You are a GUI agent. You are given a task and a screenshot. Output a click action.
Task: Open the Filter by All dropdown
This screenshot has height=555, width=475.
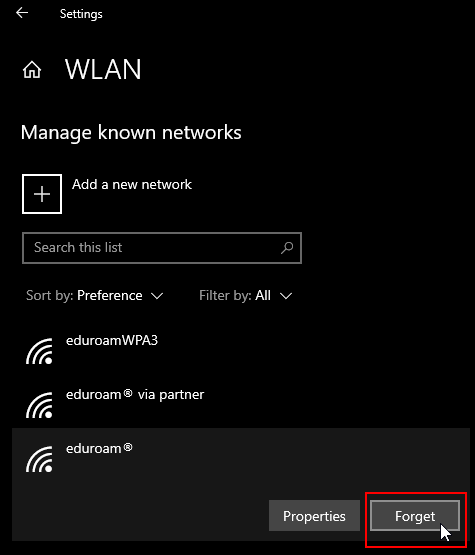click(246, 296)
